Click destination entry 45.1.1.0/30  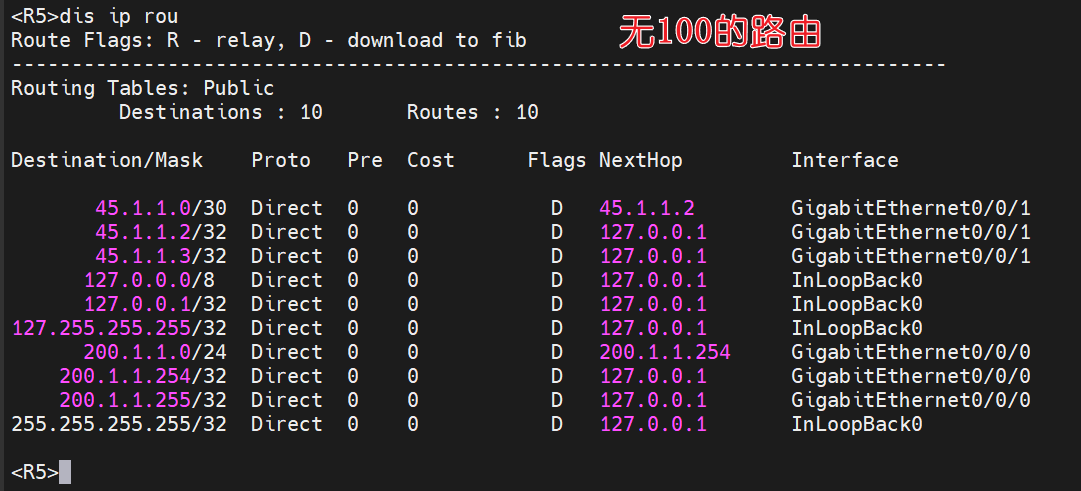[x=160, y=208]
